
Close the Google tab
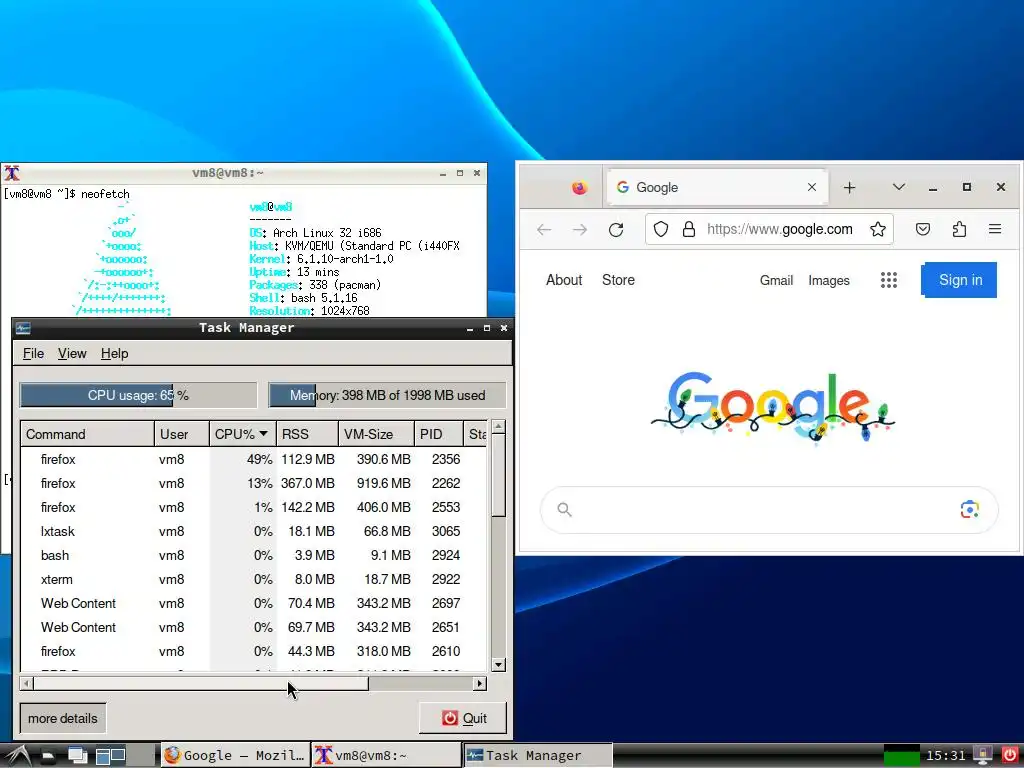point(812,187)
